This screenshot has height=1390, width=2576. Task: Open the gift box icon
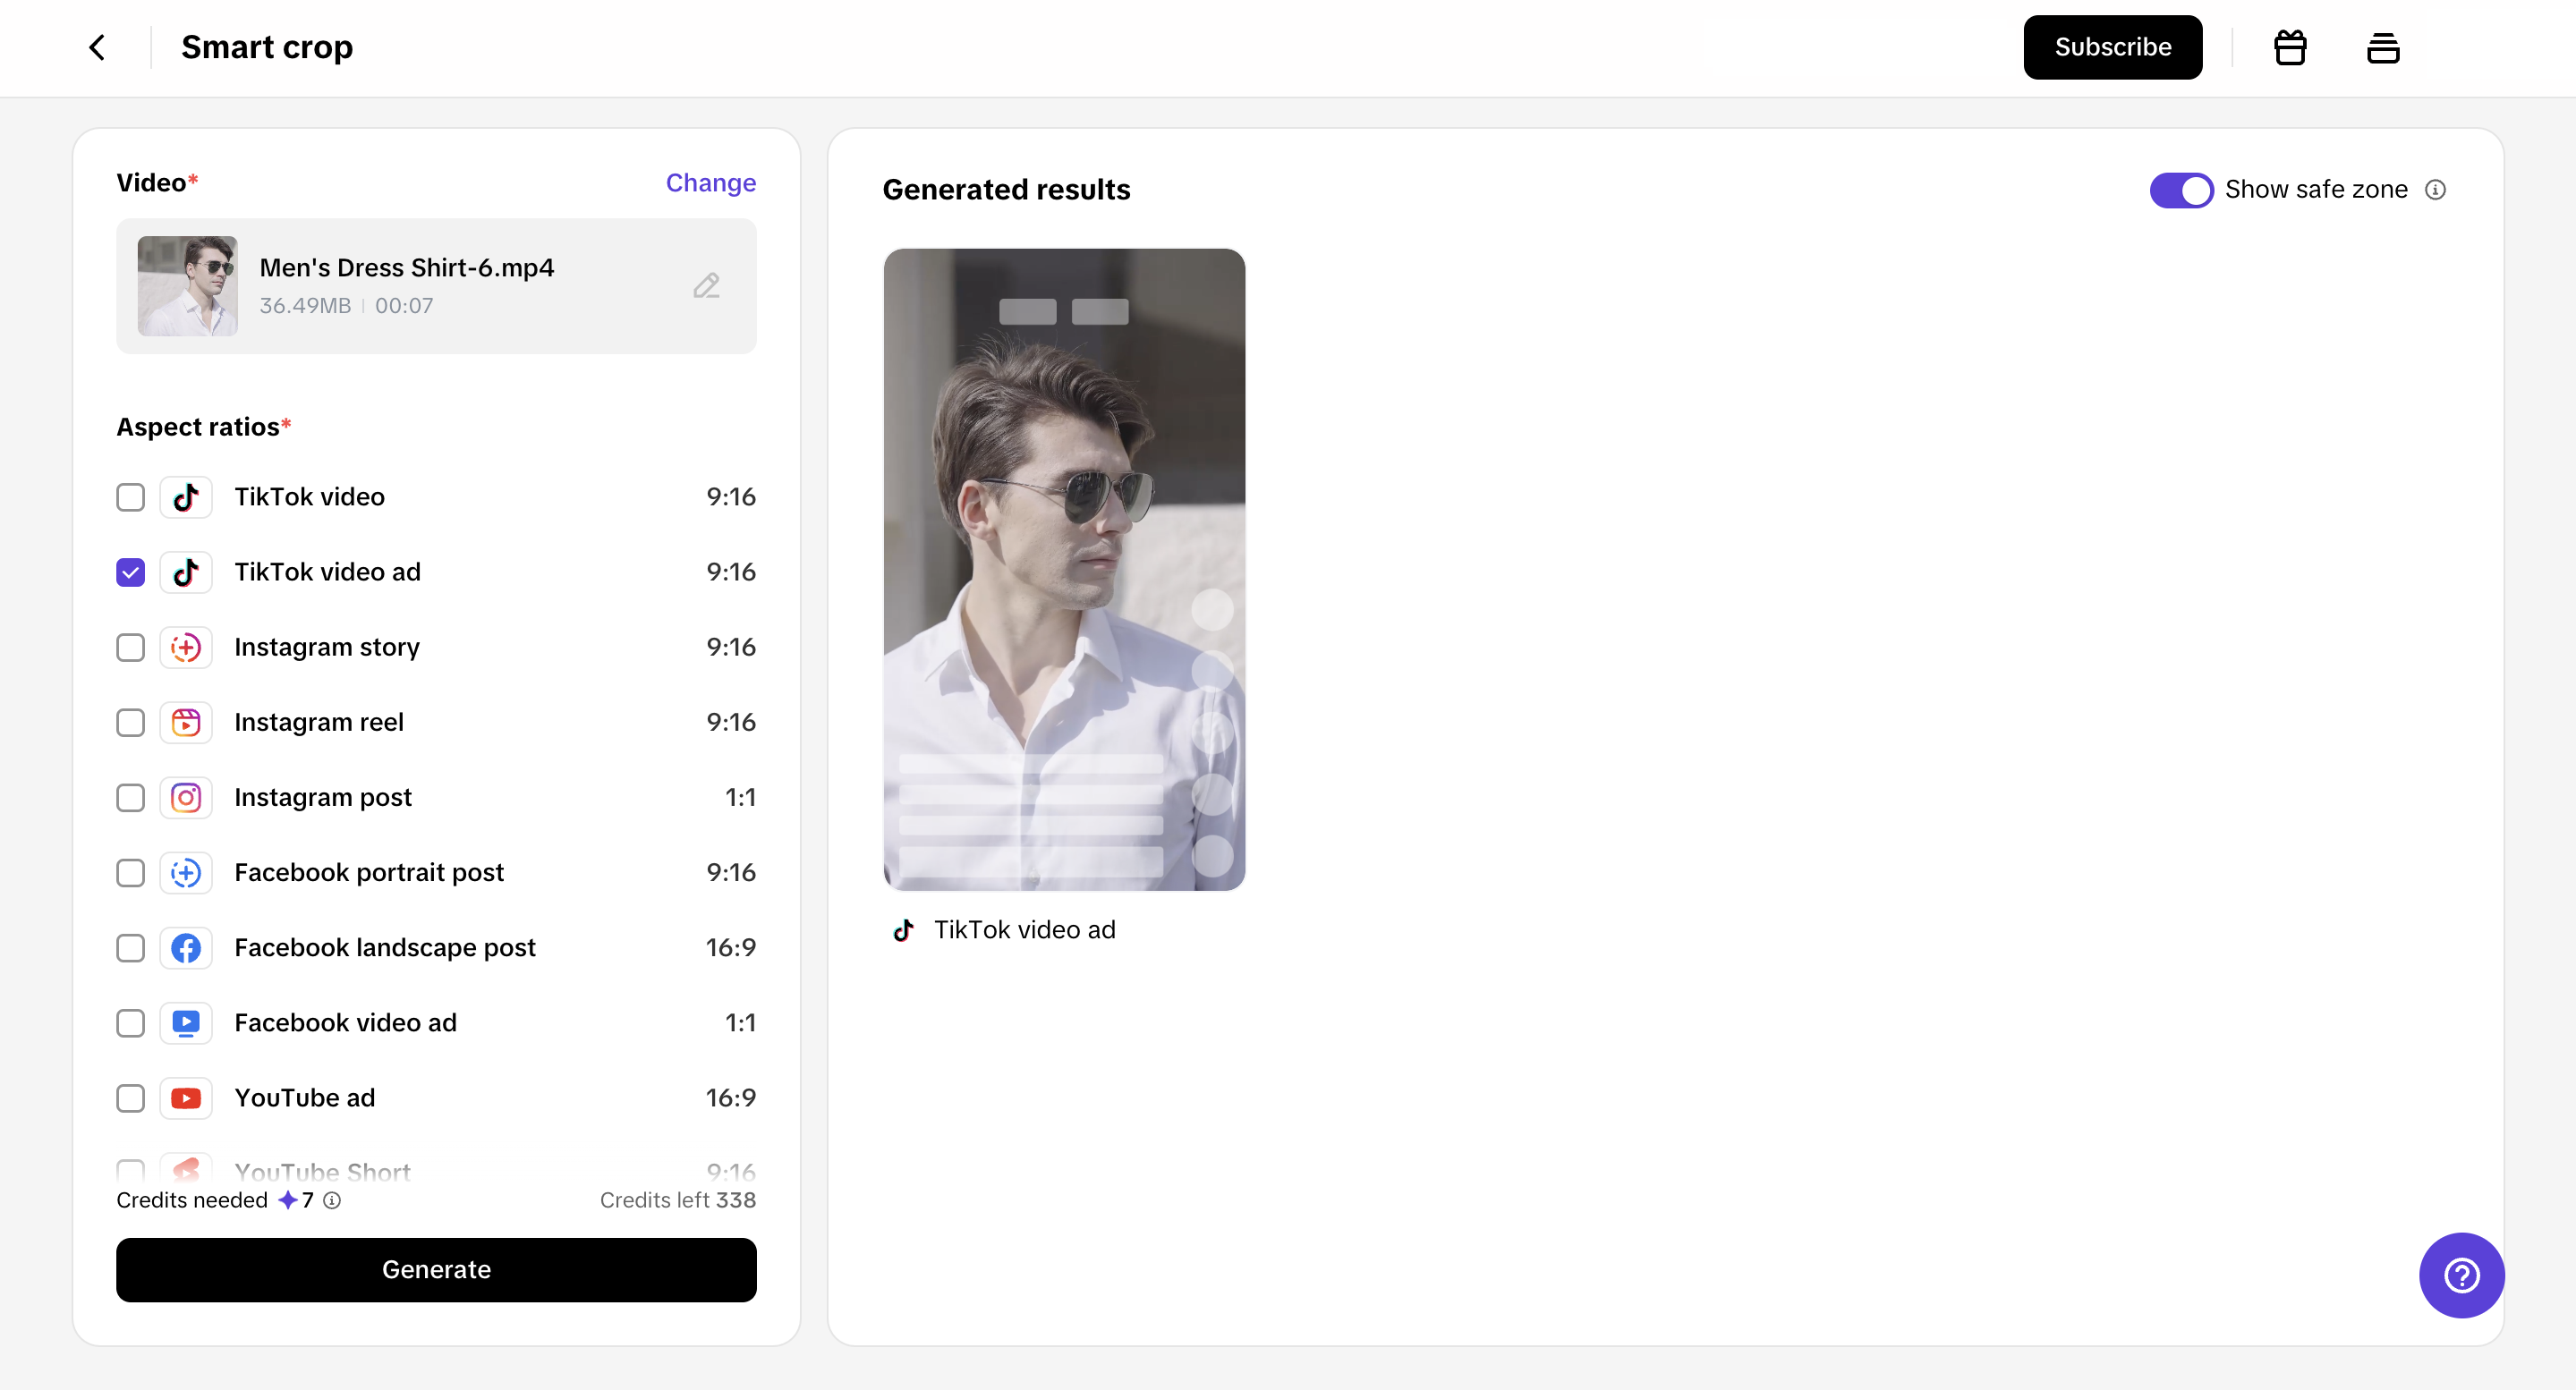click(2289, 47)
